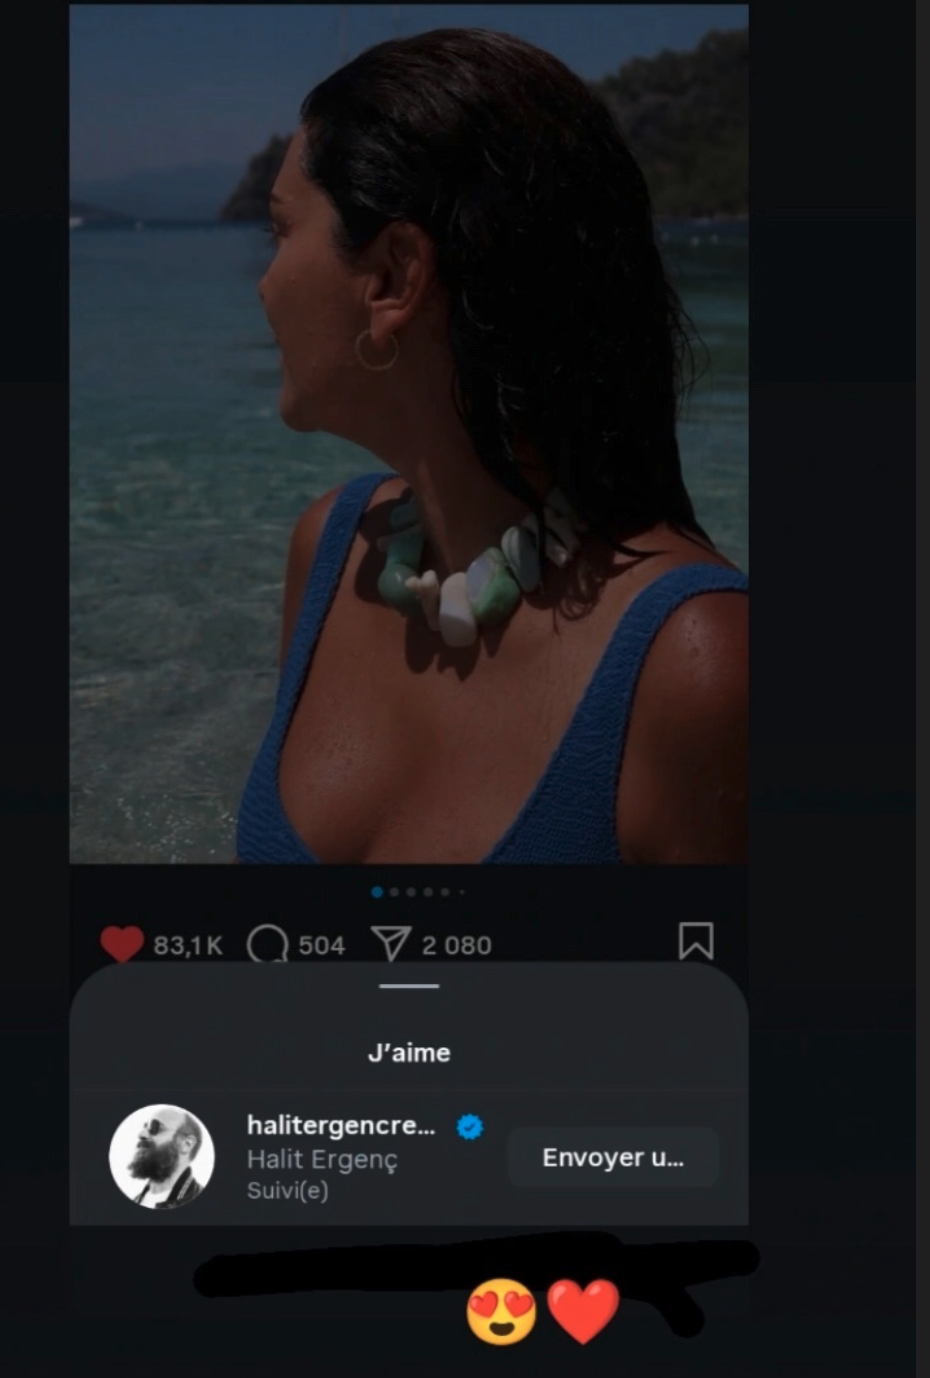930x1378 pixels.
Task: Click the 504 comments count
Action: pyautogui.click(x=321, y=945)
